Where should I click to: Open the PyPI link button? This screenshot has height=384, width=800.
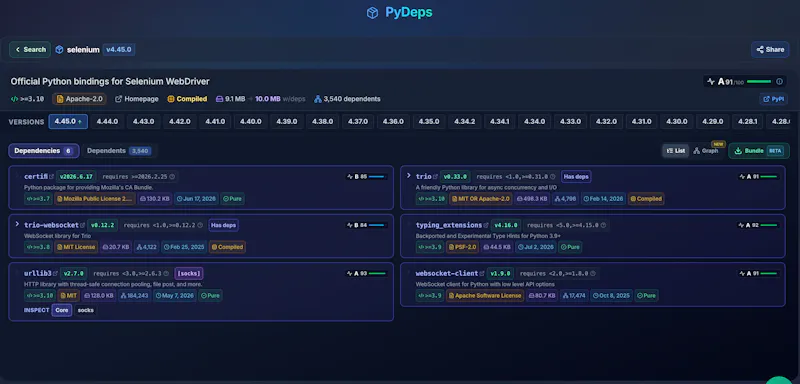[x=773, y=99]
